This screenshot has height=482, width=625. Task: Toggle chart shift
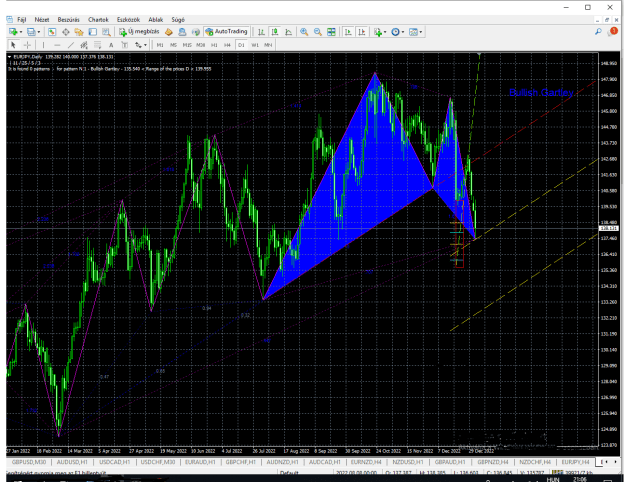(362, 32)
